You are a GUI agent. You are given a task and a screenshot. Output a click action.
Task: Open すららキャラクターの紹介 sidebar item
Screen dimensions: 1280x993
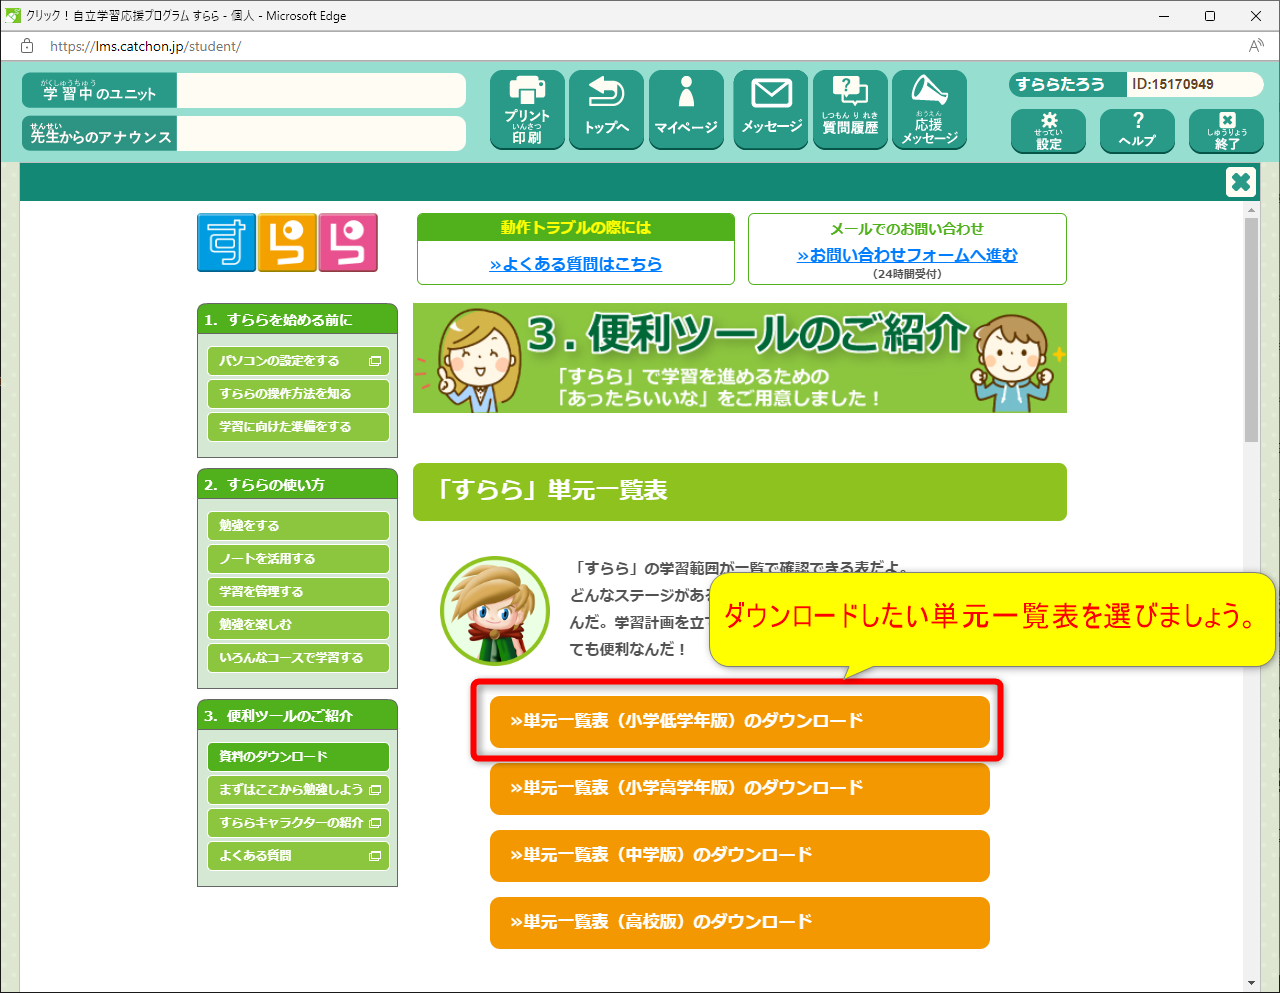pyautogui.click(x=298, y=823)
